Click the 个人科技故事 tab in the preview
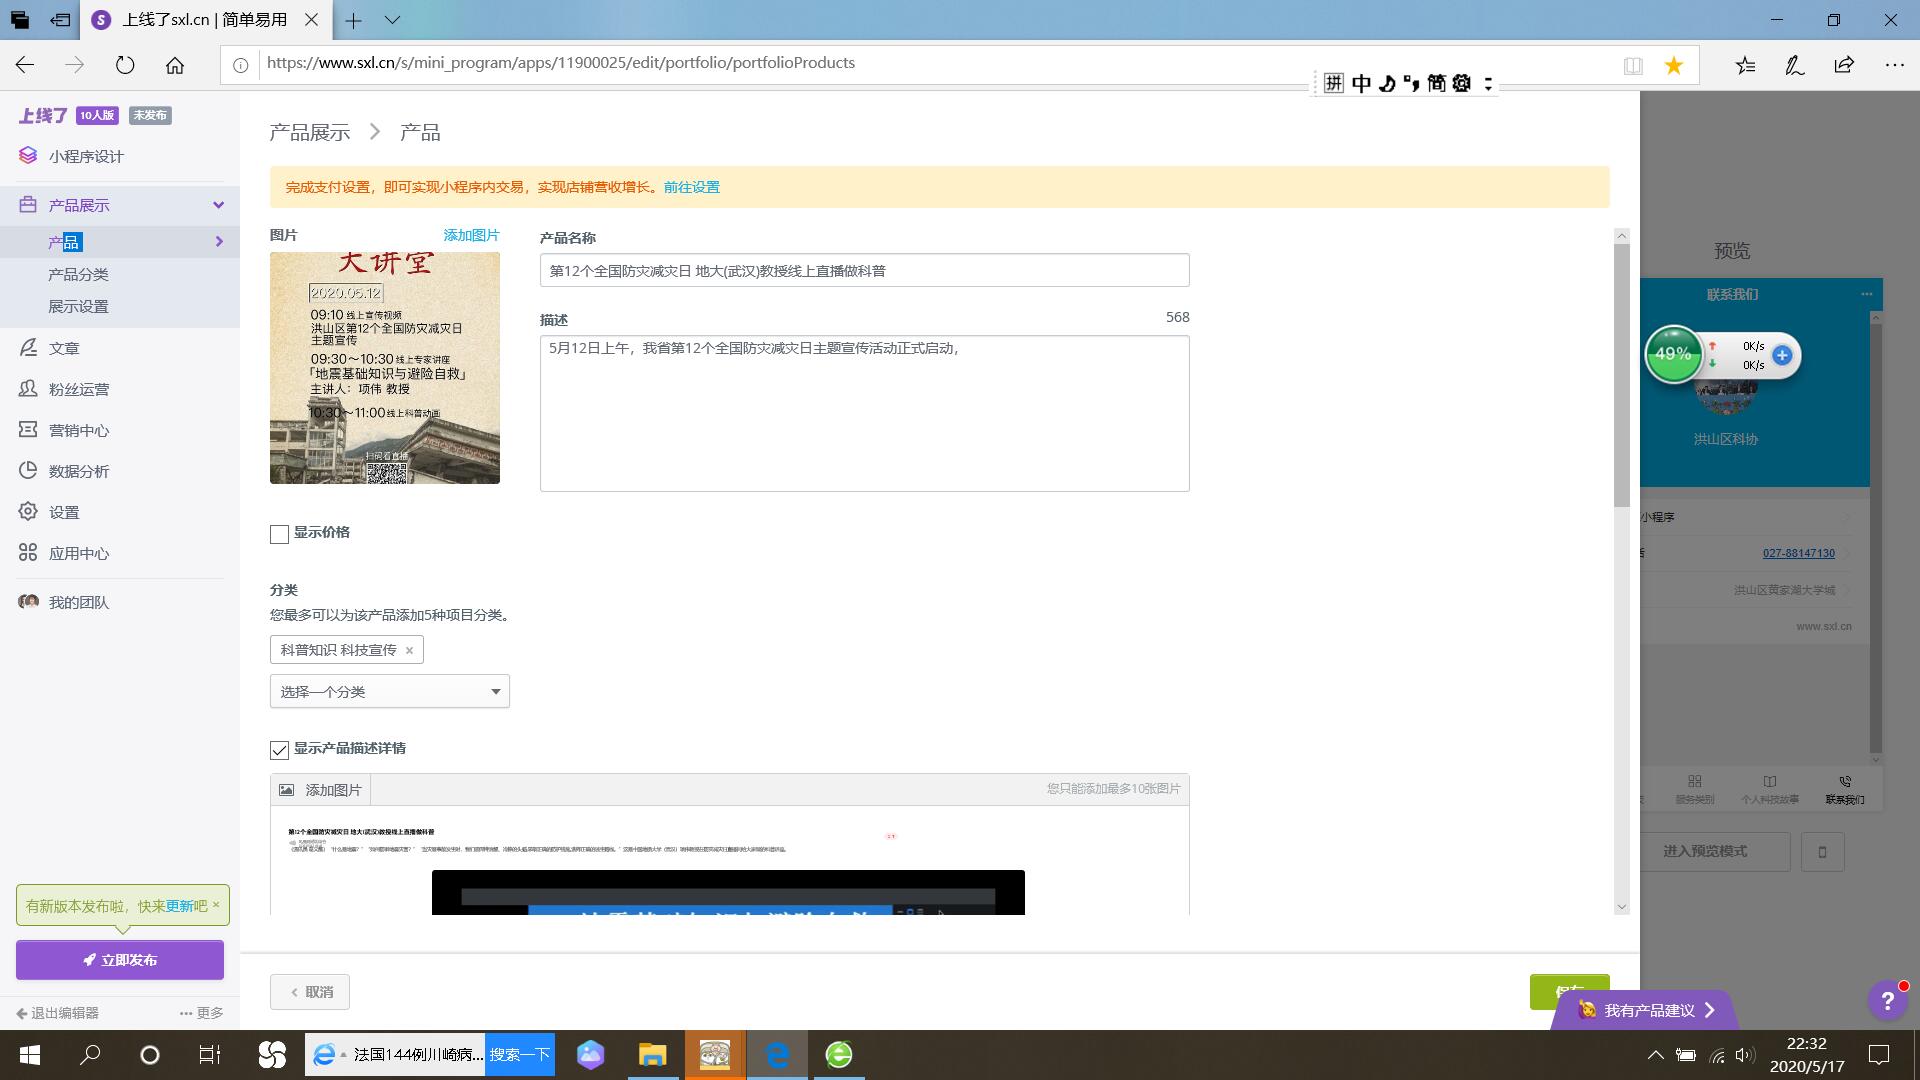The width and height of the screenshot is (1920, 1080). click(x=1769, y=789)
